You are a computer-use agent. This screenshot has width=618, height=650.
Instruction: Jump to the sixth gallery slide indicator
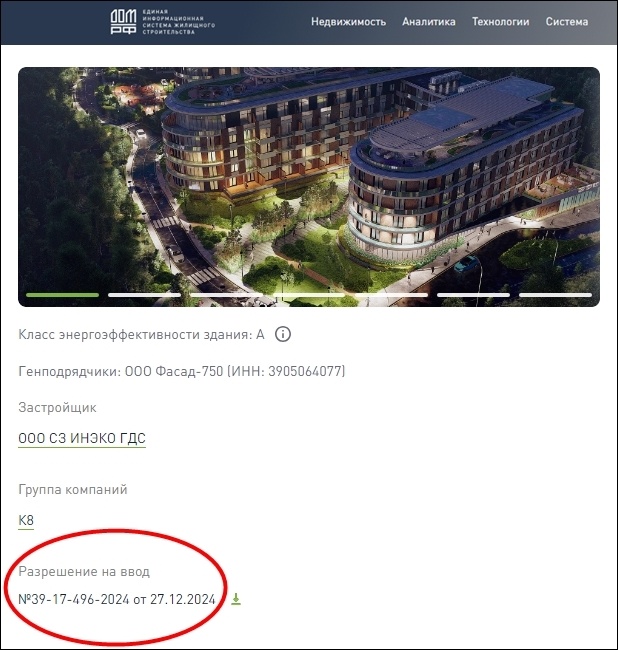473,295
